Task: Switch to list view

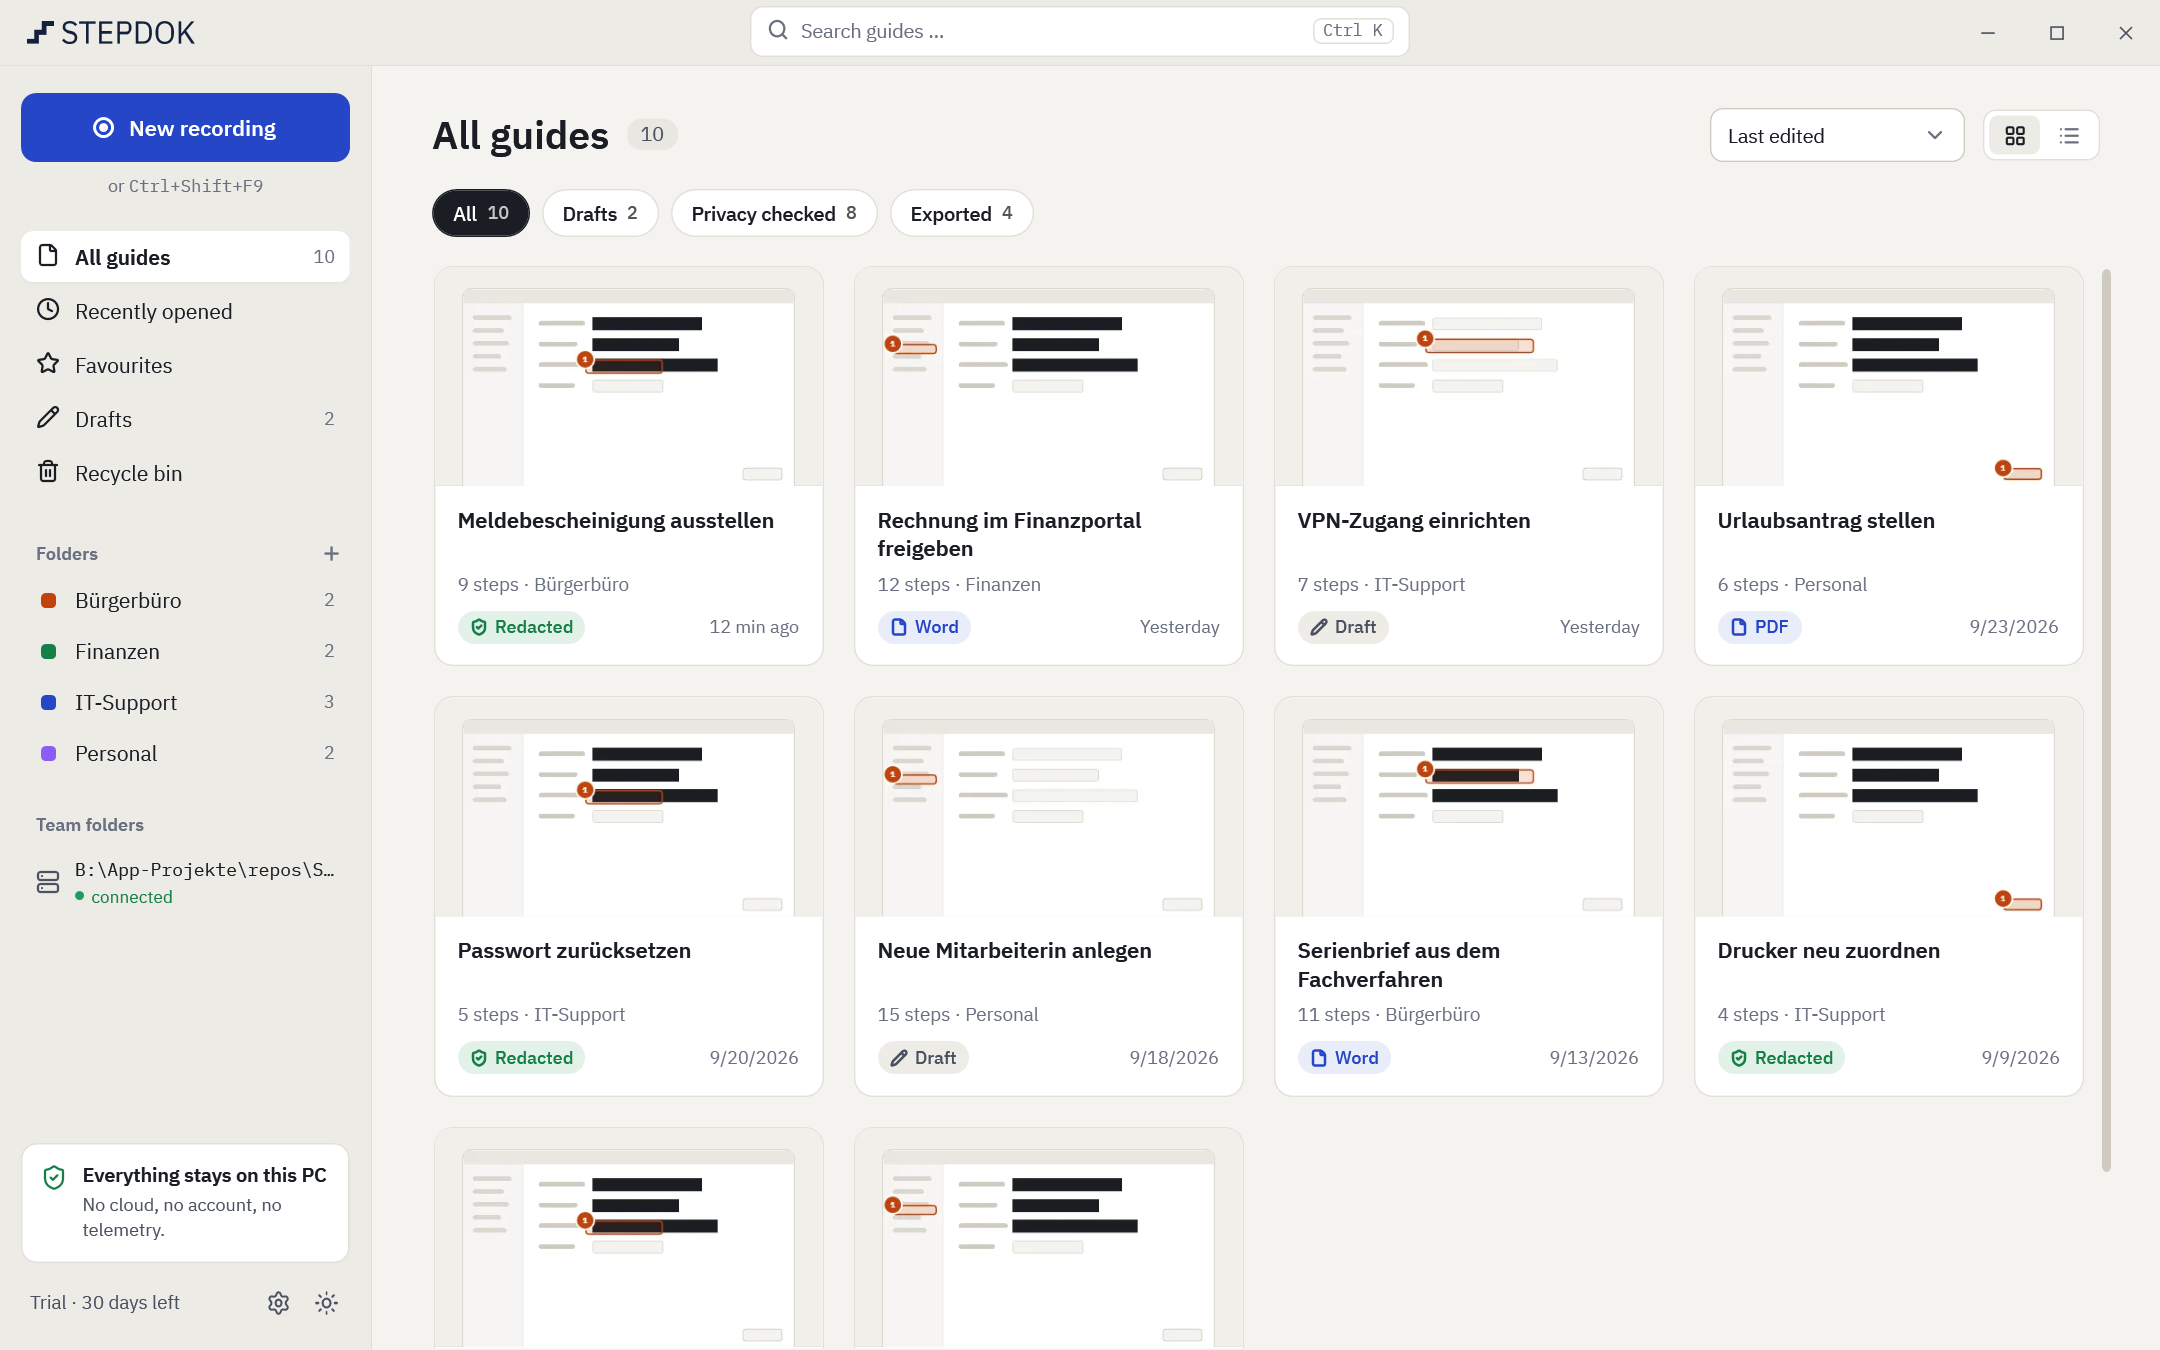Action: (2069, 135)
